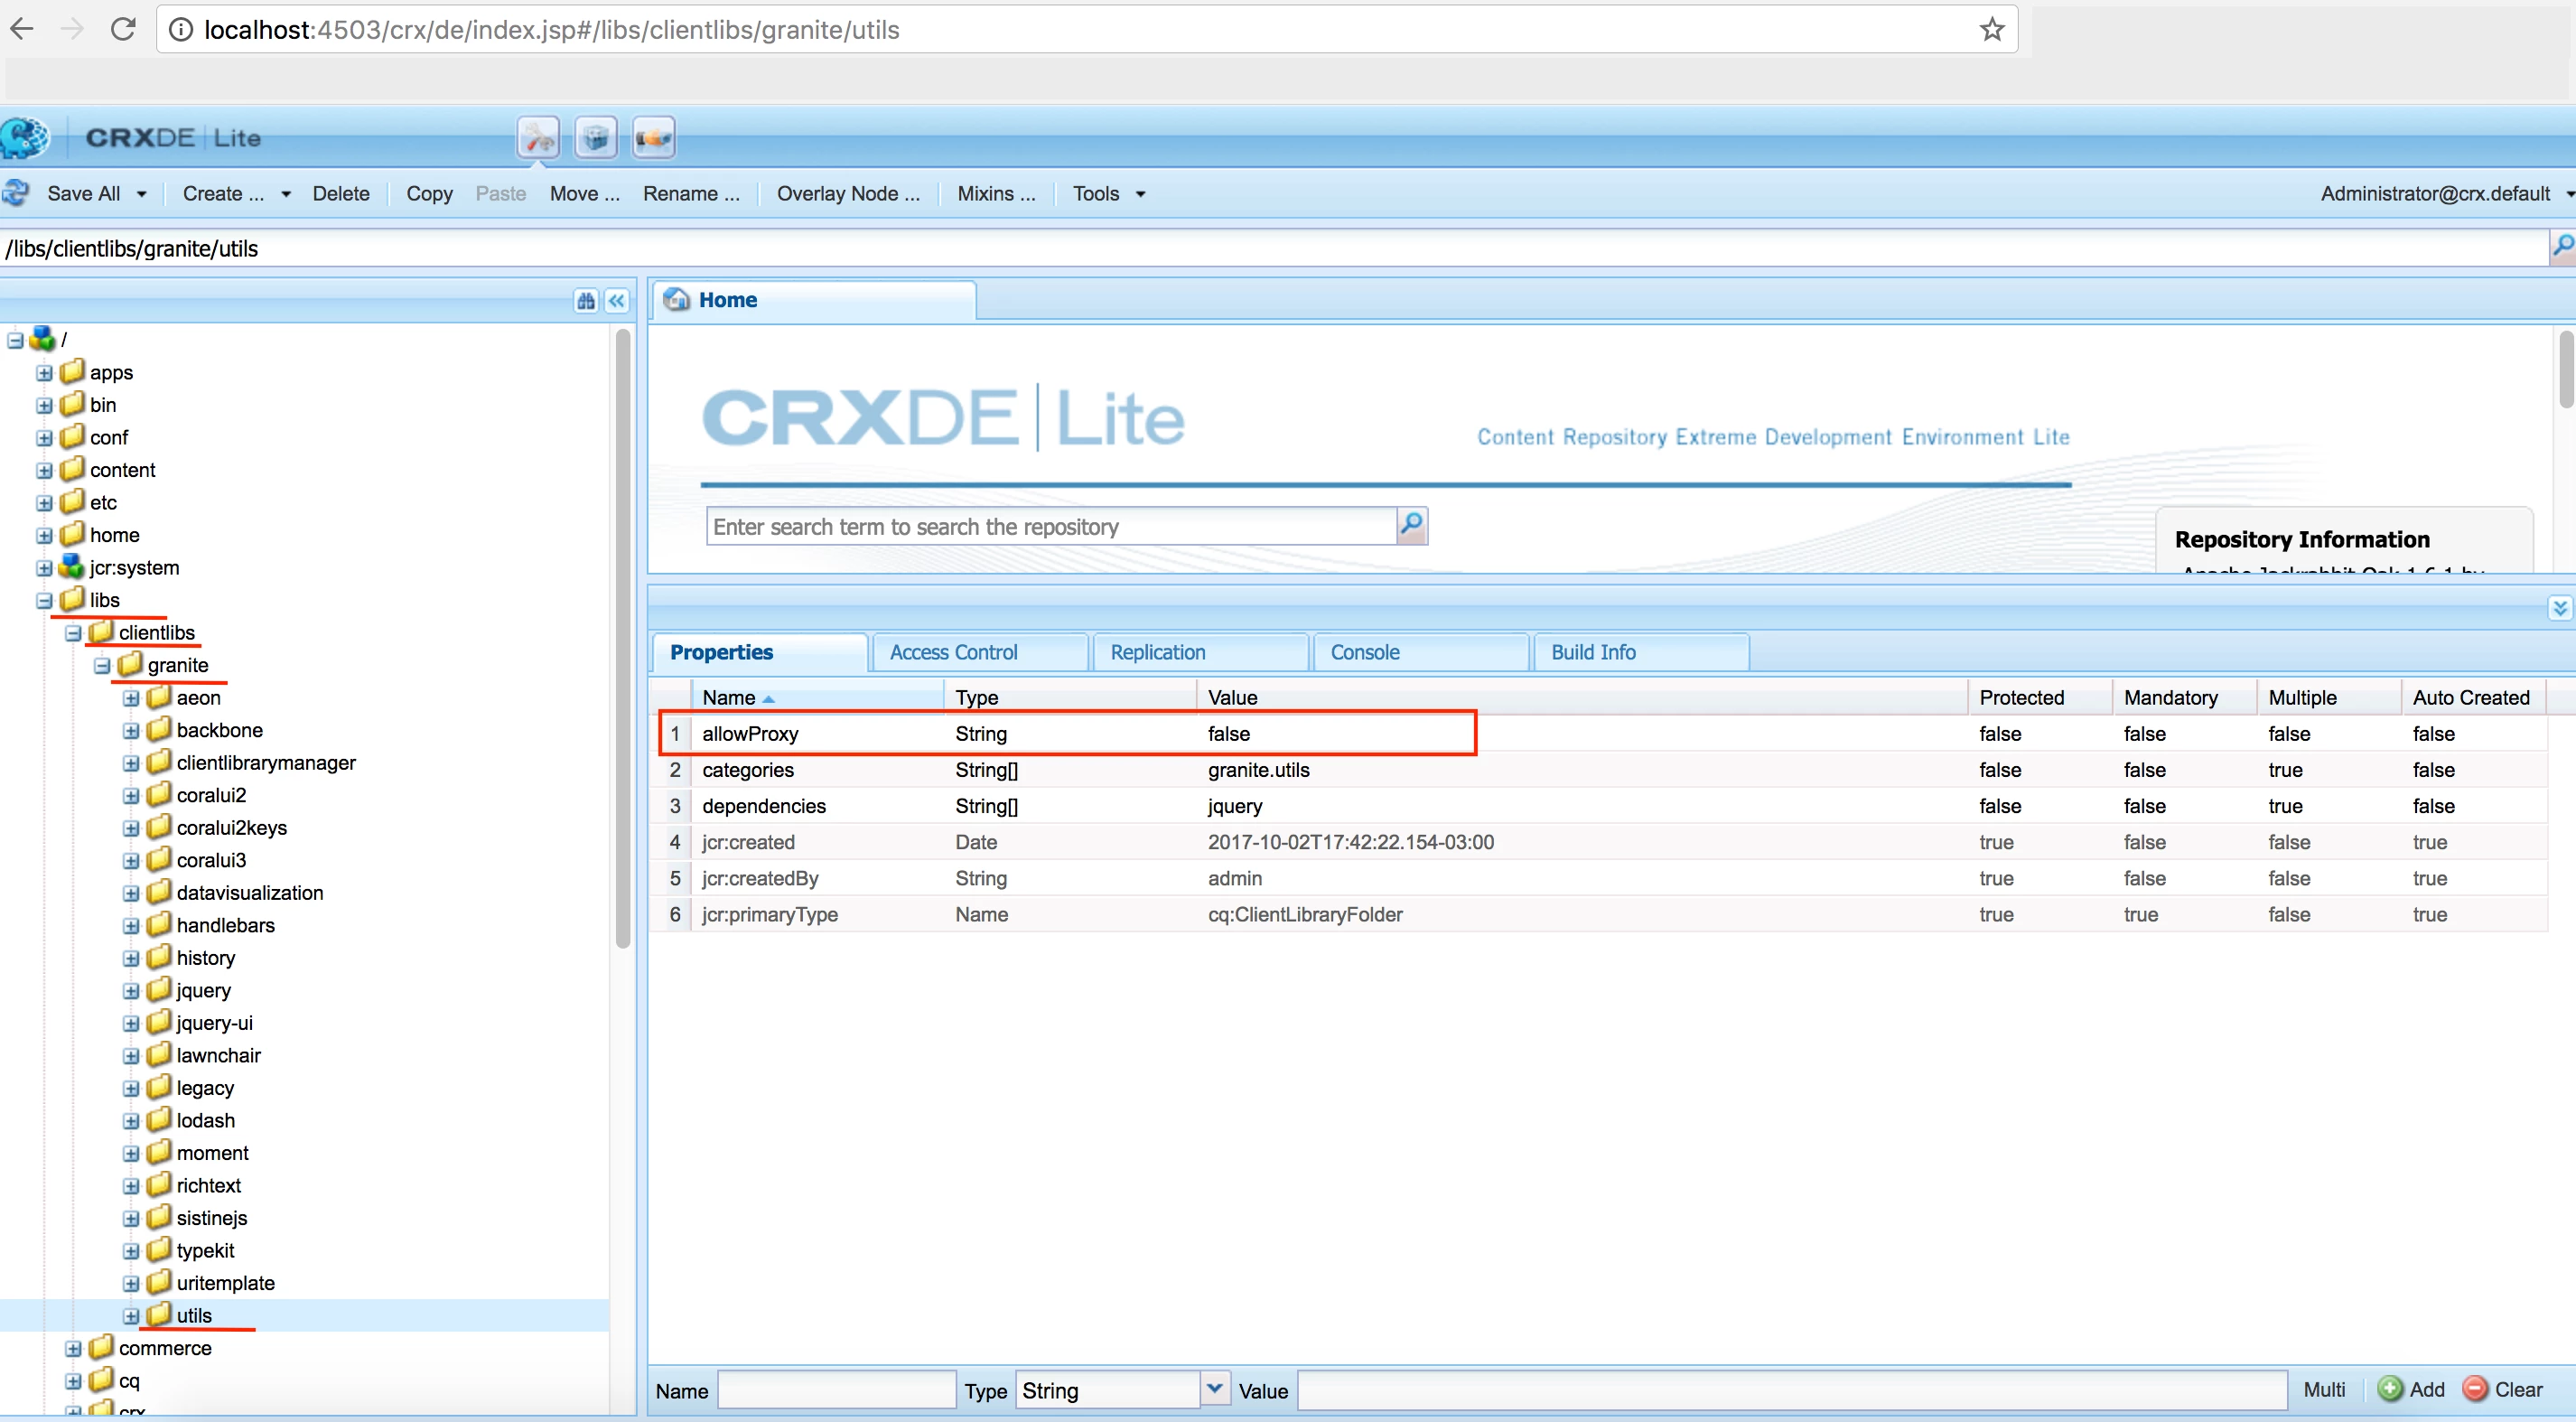Click the Package Share plug icon
The height and width of the screenshot is (1422, 2576).
pos(654,137)
